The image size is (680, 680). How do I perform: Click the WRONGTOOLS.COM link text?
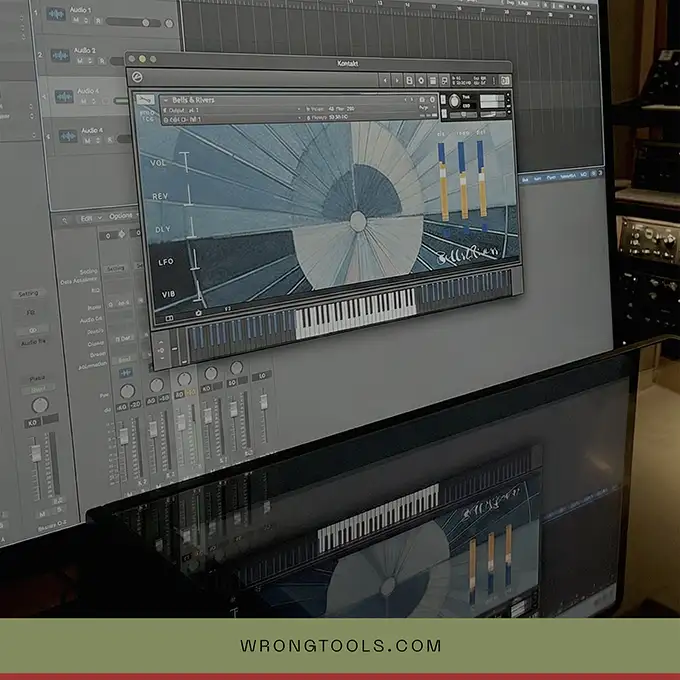(340, 646)
